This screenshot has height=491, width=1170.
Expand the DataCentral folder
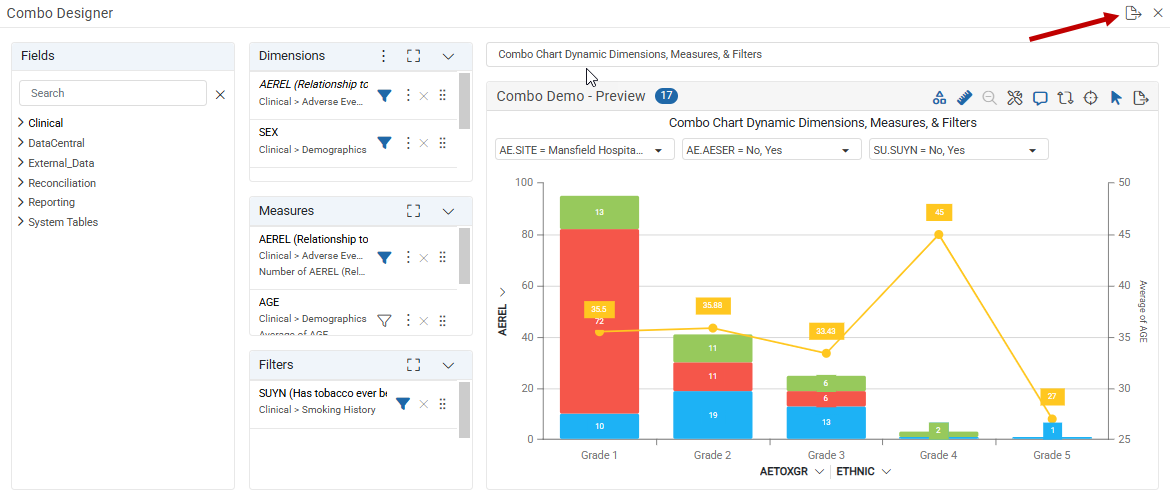click(x=21, y=143)
